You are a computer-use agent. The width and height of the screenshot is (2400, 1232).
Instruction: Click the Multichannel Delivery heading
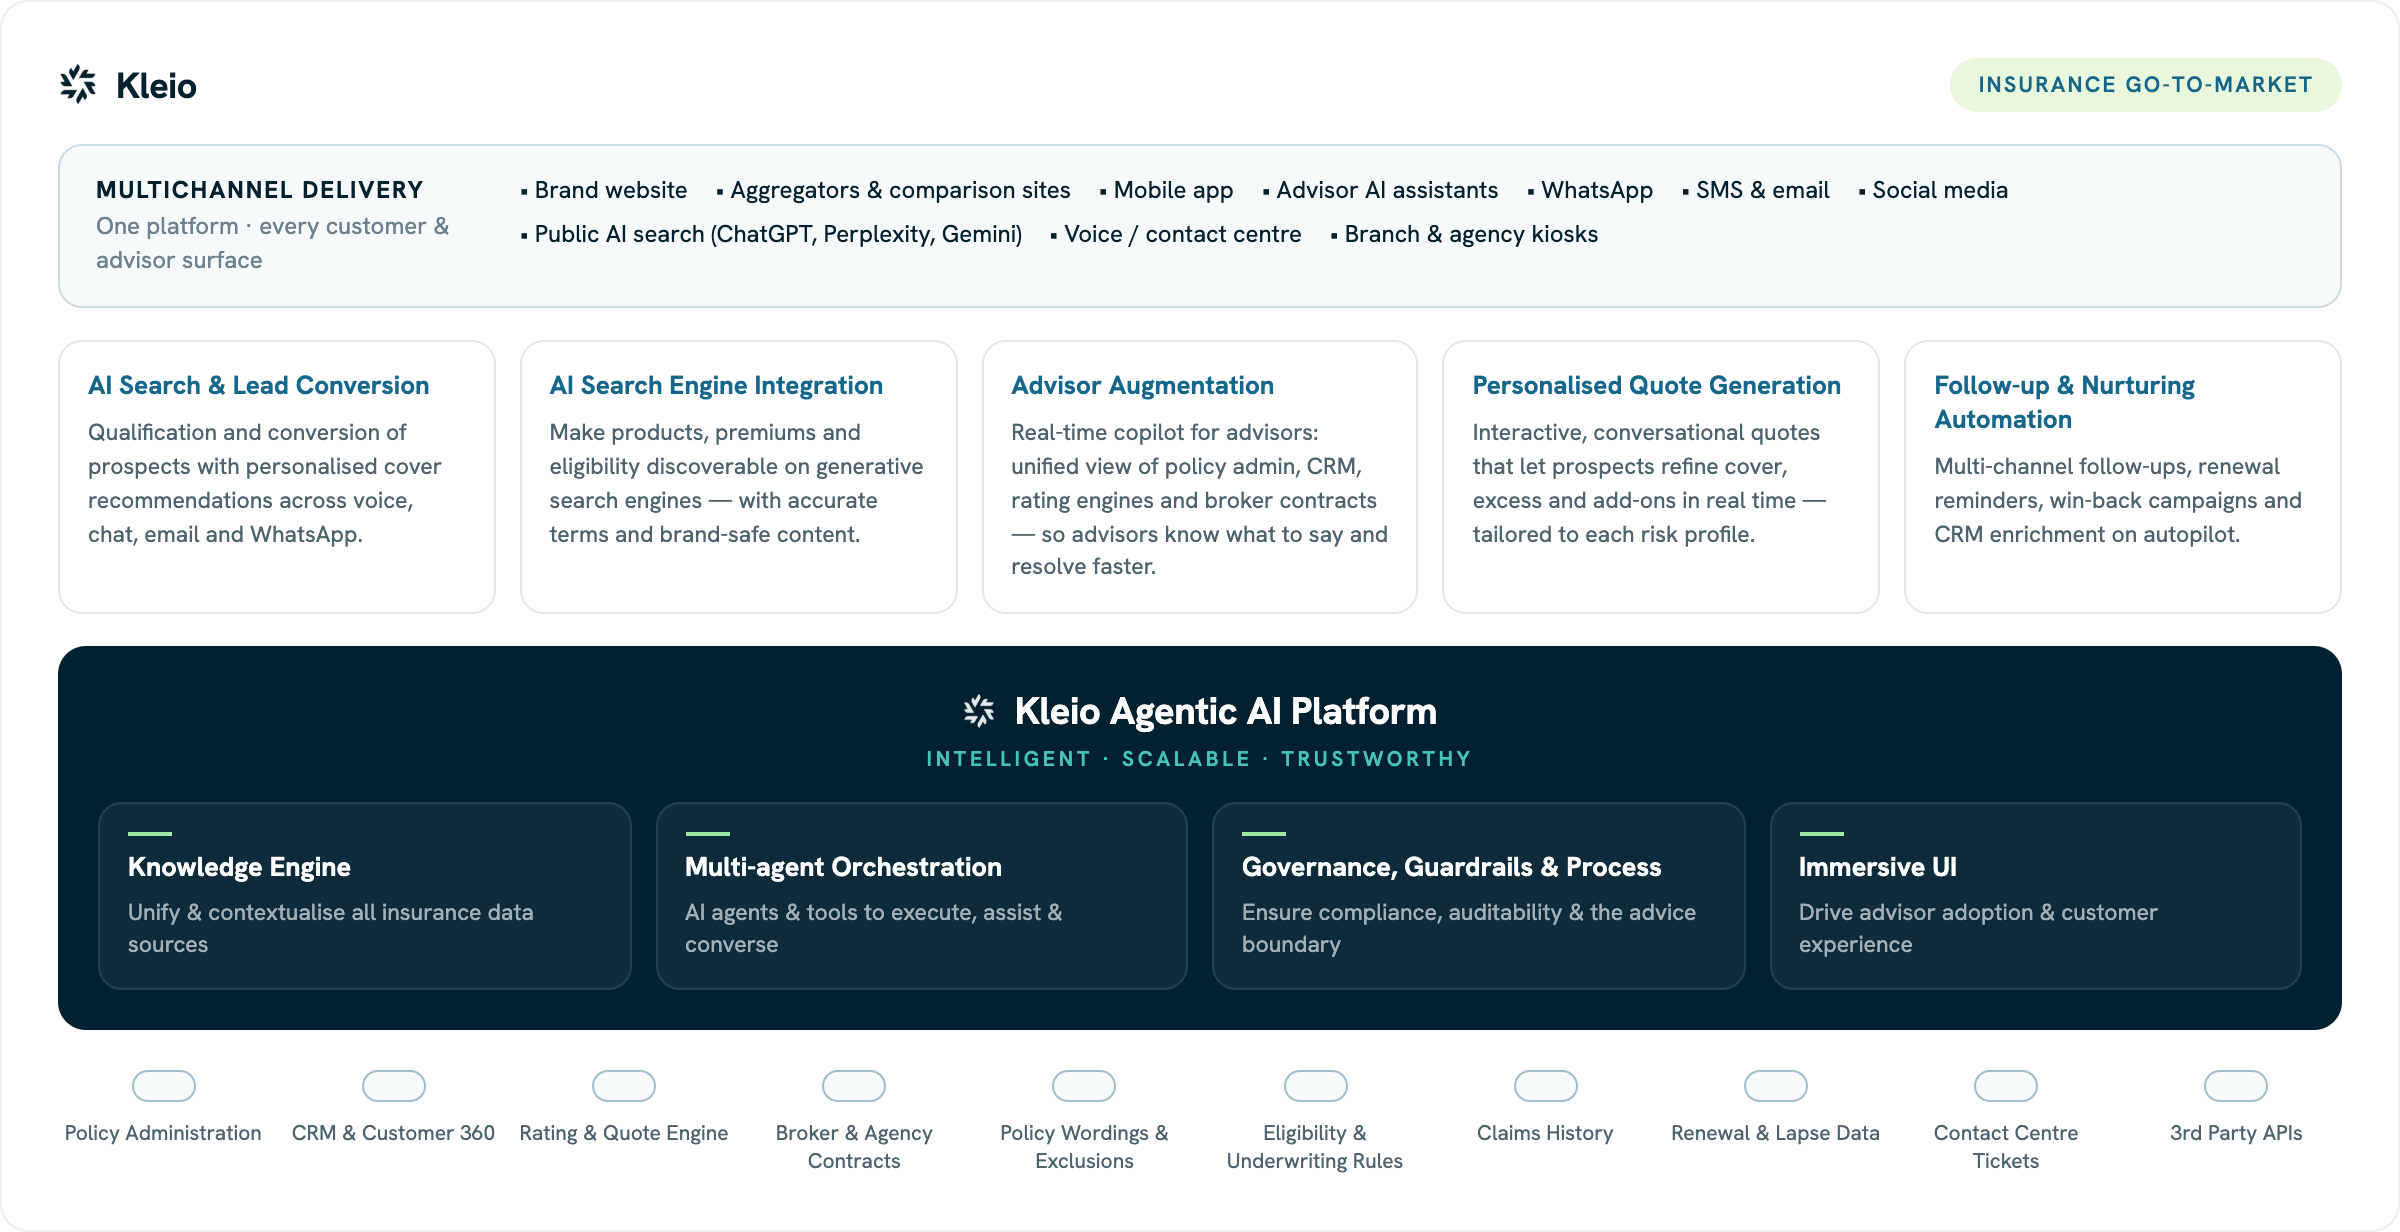click(260, 190)
